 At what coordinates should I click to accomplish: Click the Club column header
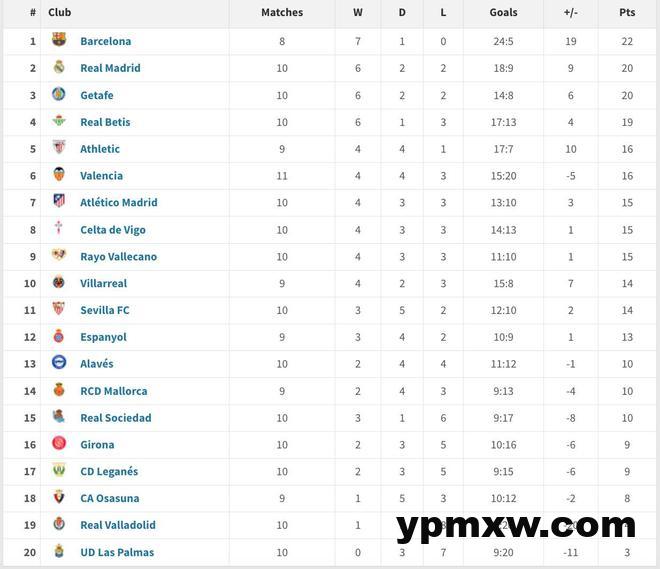click(60, 13)
